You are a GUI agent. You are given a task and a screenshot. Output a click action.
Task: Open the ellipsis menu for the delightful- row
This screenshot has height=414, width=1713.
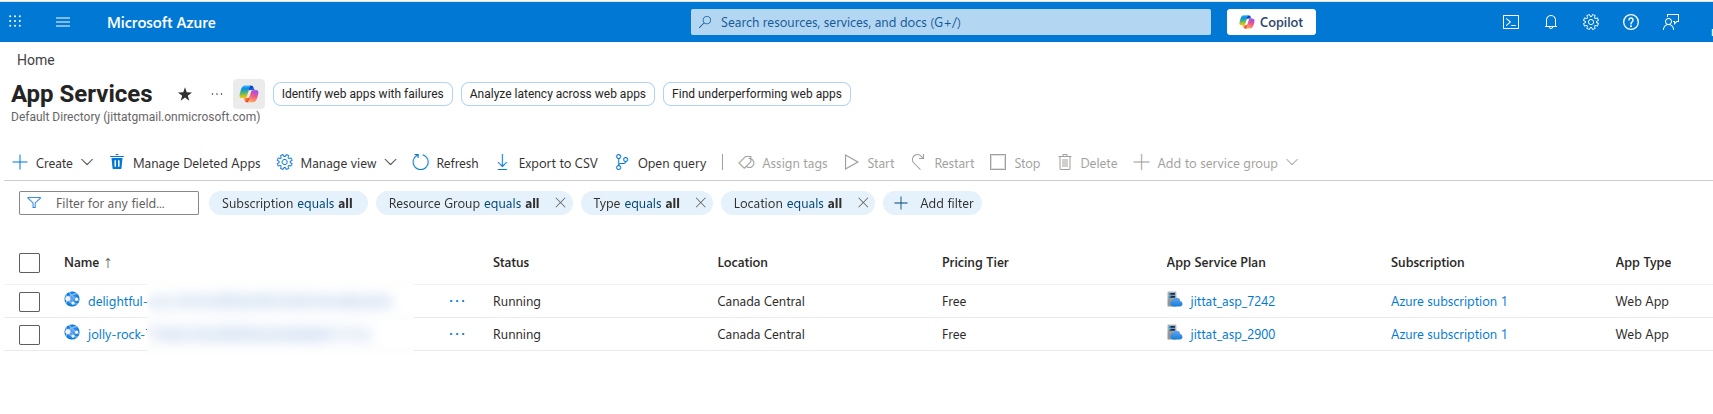[x=457, y=301]
